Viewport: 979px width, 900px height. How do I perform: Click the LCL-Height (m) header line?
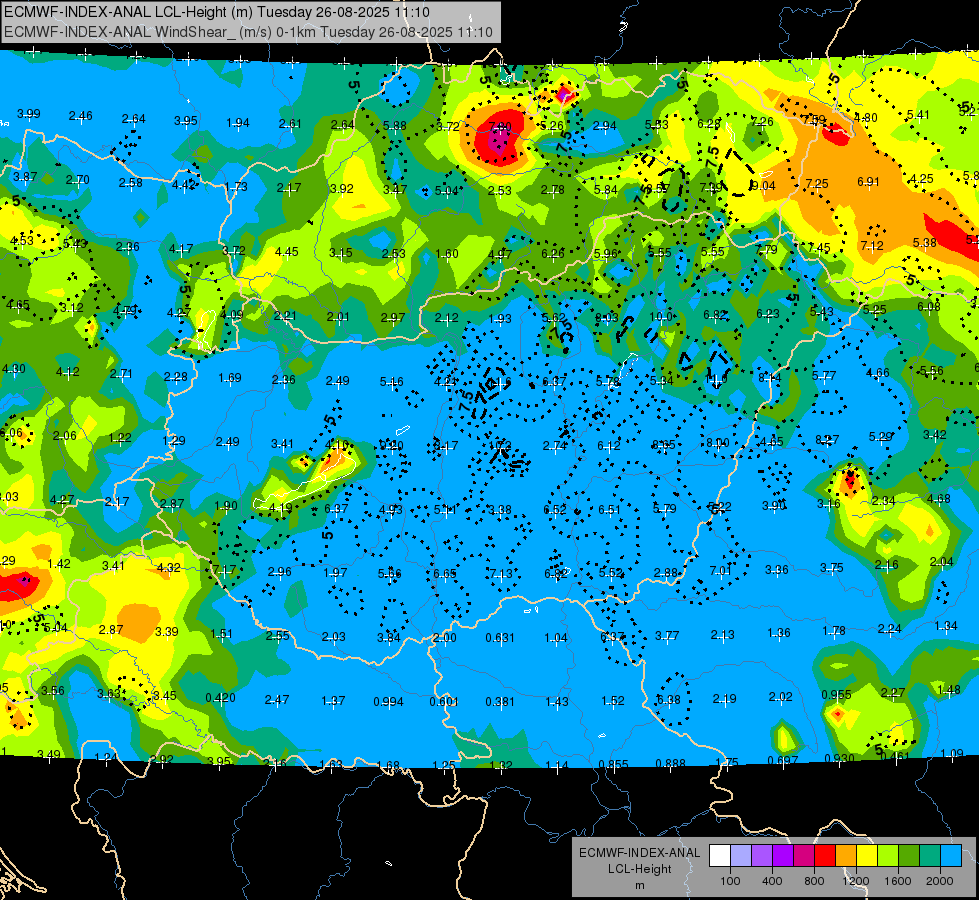[x=217, y=12]
